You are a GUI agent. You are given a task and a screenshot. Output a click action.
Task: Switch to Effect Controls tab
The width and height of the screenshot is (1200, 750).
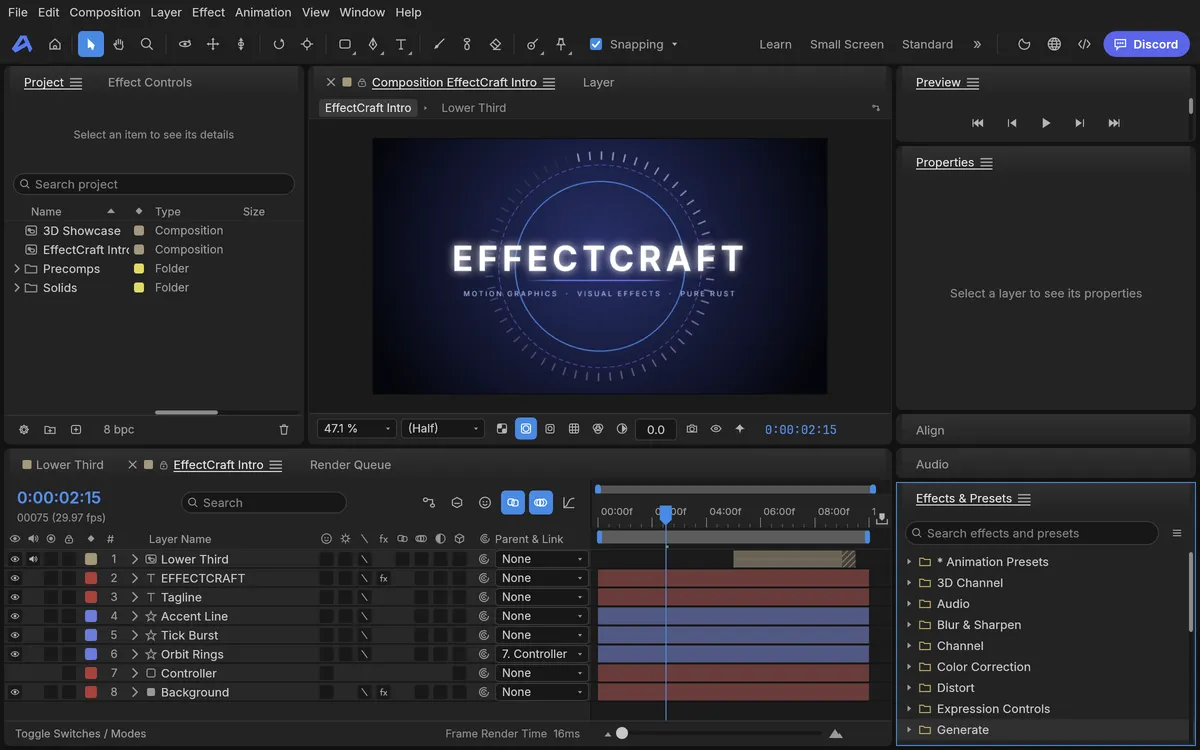click(150, 83)
